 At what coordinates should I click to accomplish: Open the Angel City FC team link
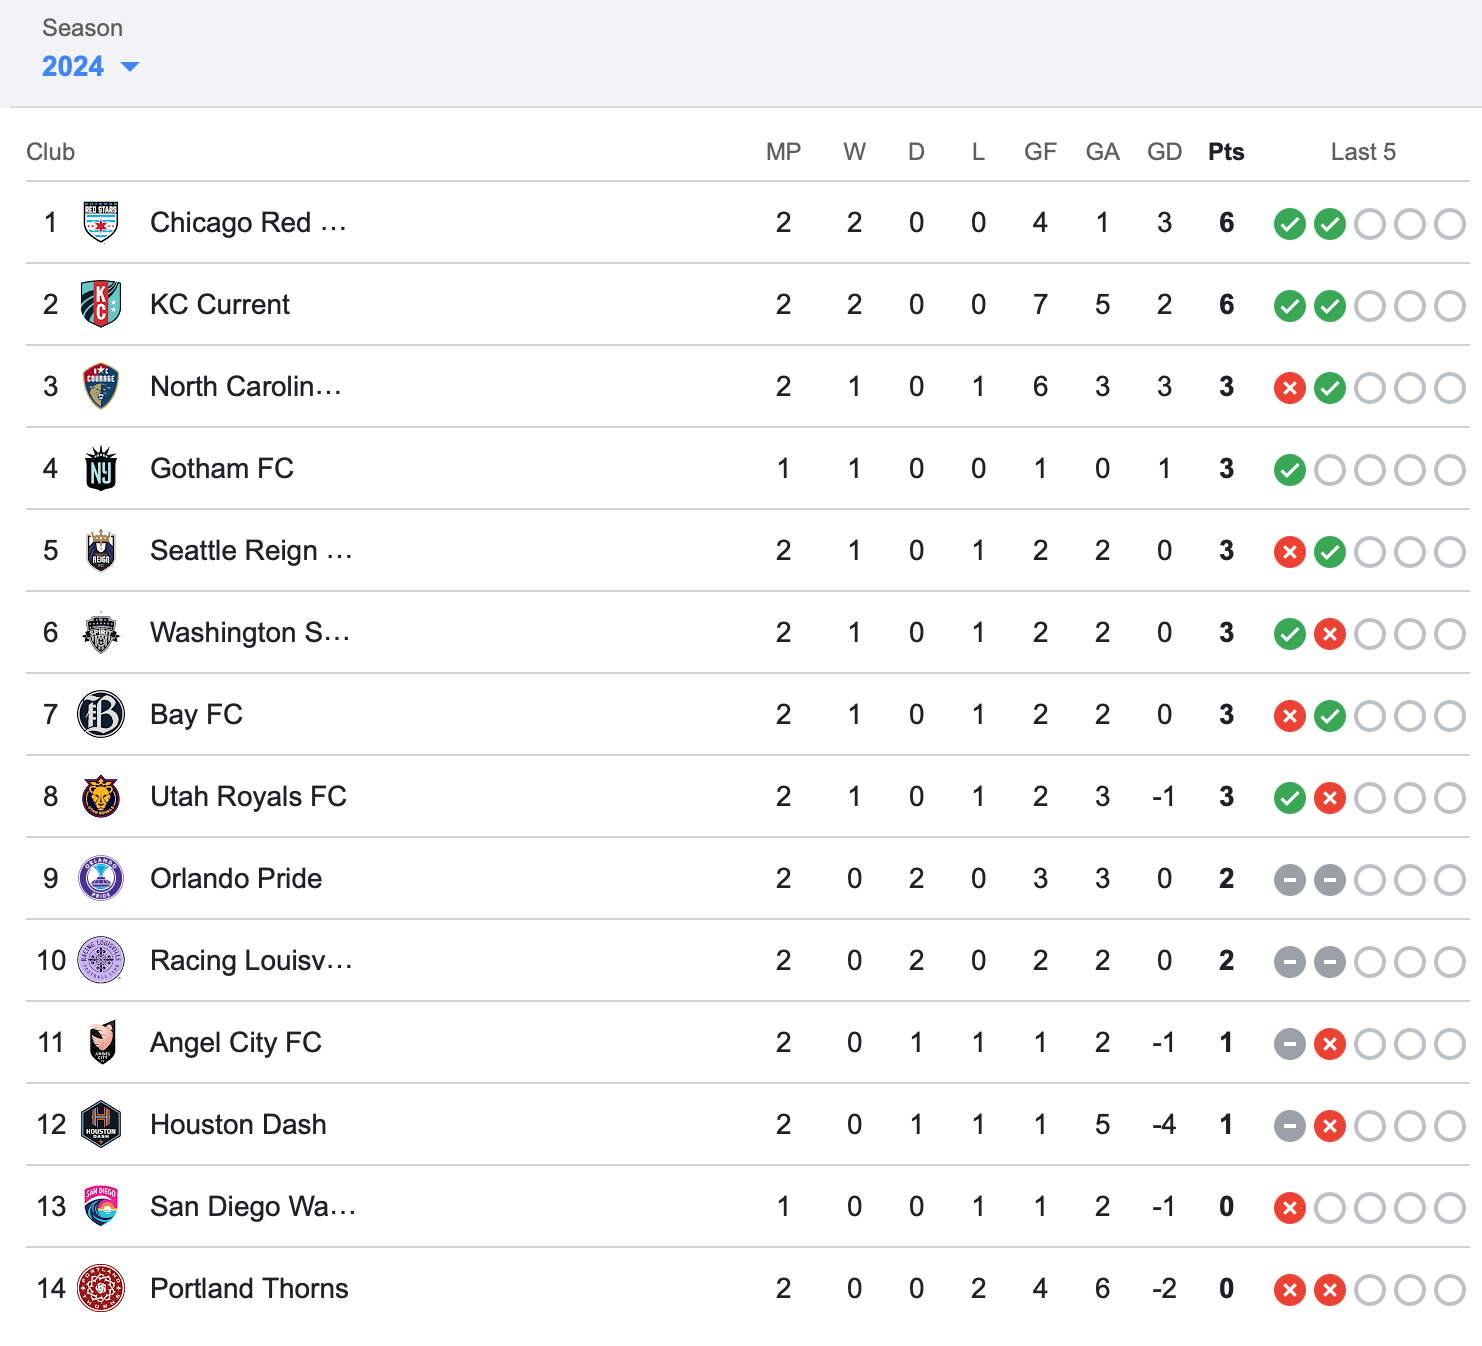pyautogui.click(x=236, y=1042)
